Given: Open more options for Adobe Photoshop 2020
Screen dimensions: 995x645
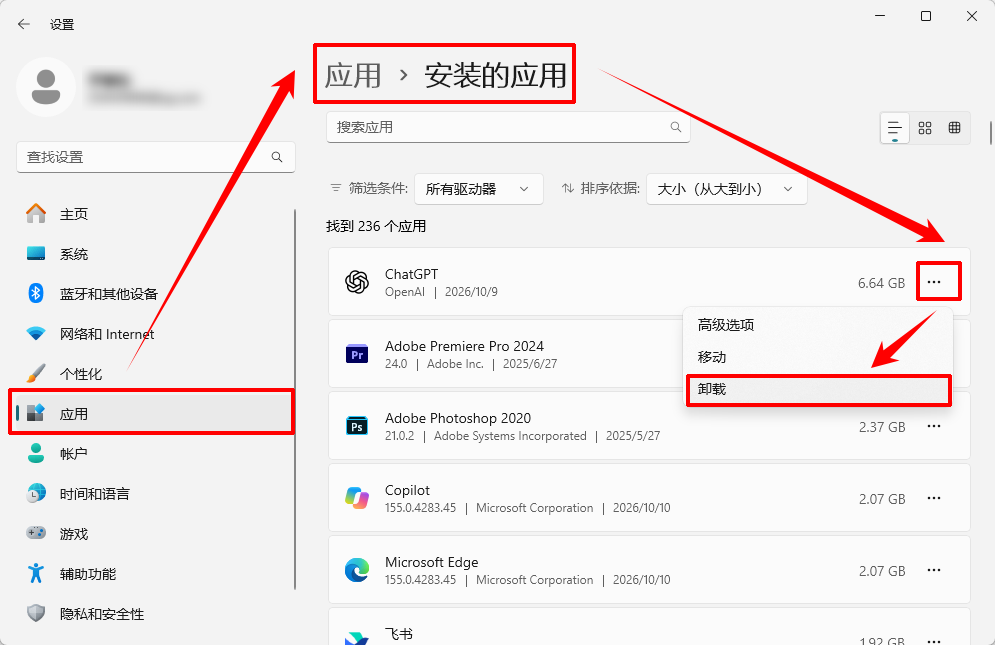Looking at the screenshot, I should tap(934, 426).
